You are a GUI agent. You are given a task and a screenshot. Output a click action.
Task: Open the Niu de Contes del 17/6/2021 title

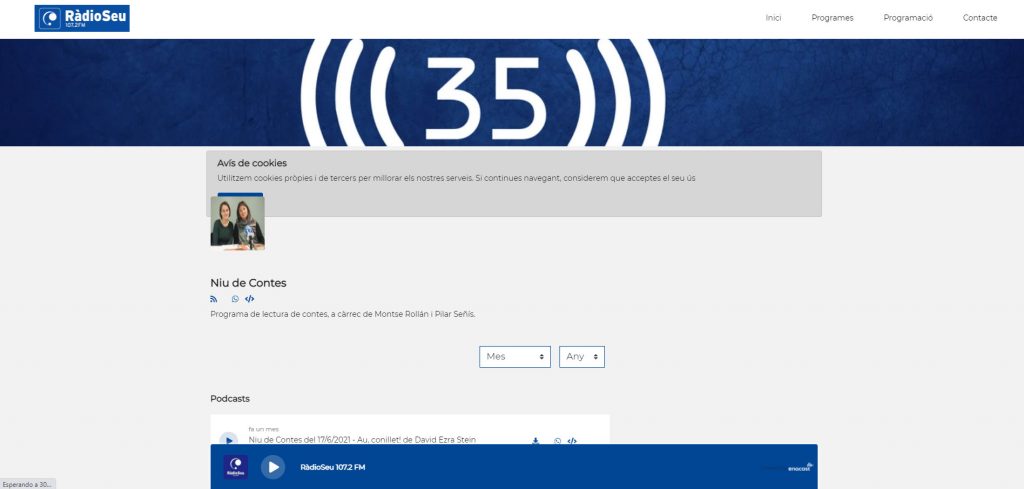pos(362,440)
